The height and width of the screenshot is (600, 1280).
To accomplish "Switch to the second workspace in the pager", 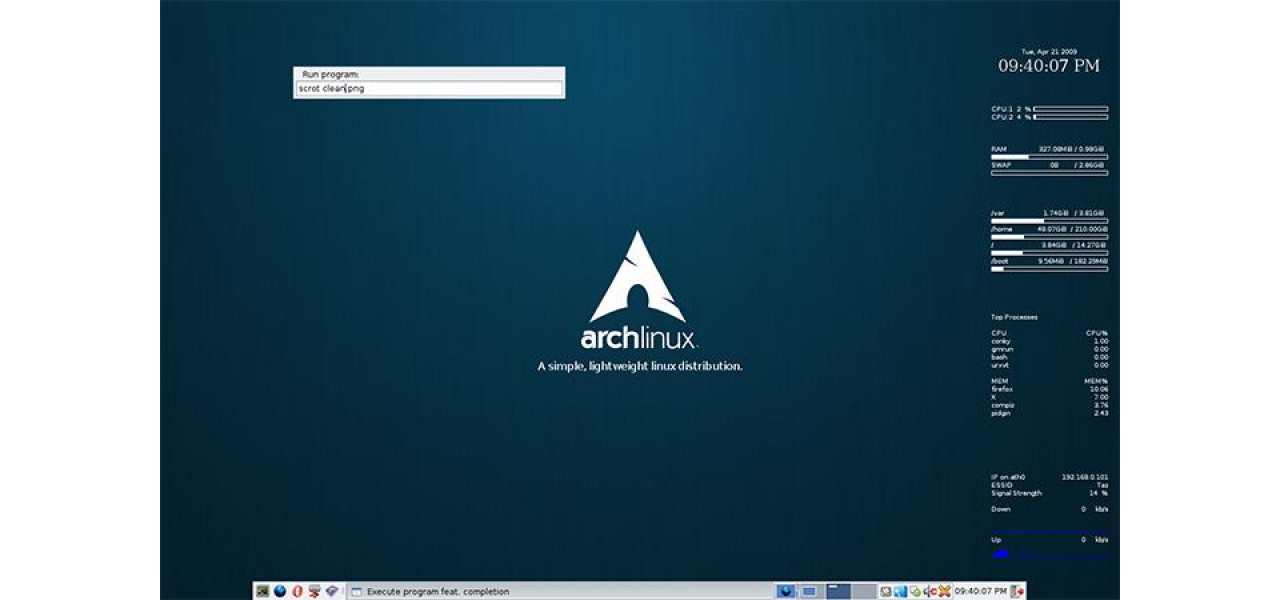I will 864,591.
